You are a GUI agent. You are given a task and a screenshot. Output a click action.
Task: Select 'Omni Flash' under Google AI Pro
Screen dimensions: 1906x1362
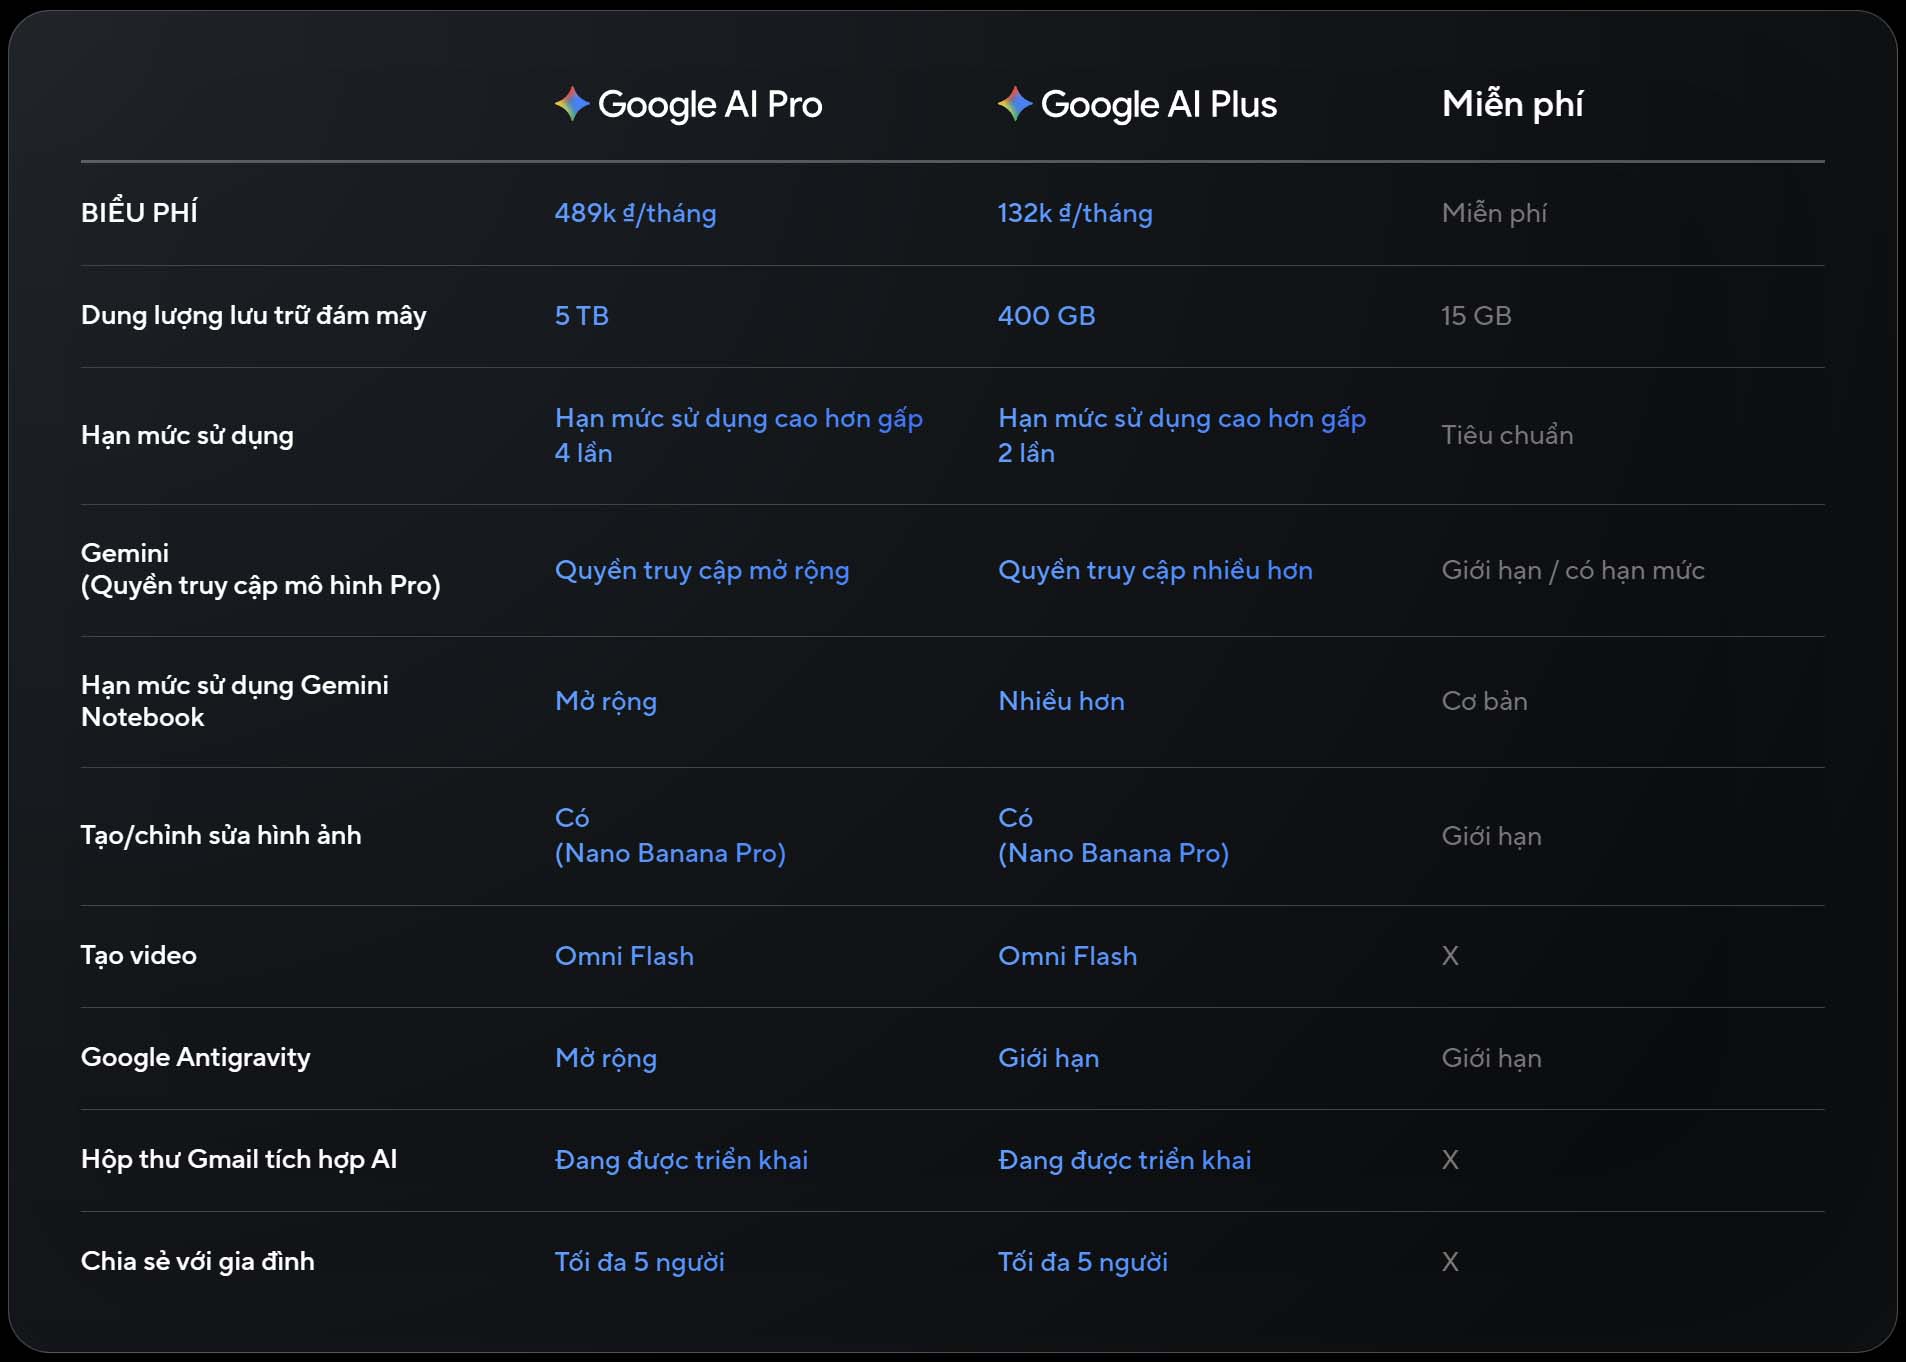pyautogui.click(x=624, y=956)
